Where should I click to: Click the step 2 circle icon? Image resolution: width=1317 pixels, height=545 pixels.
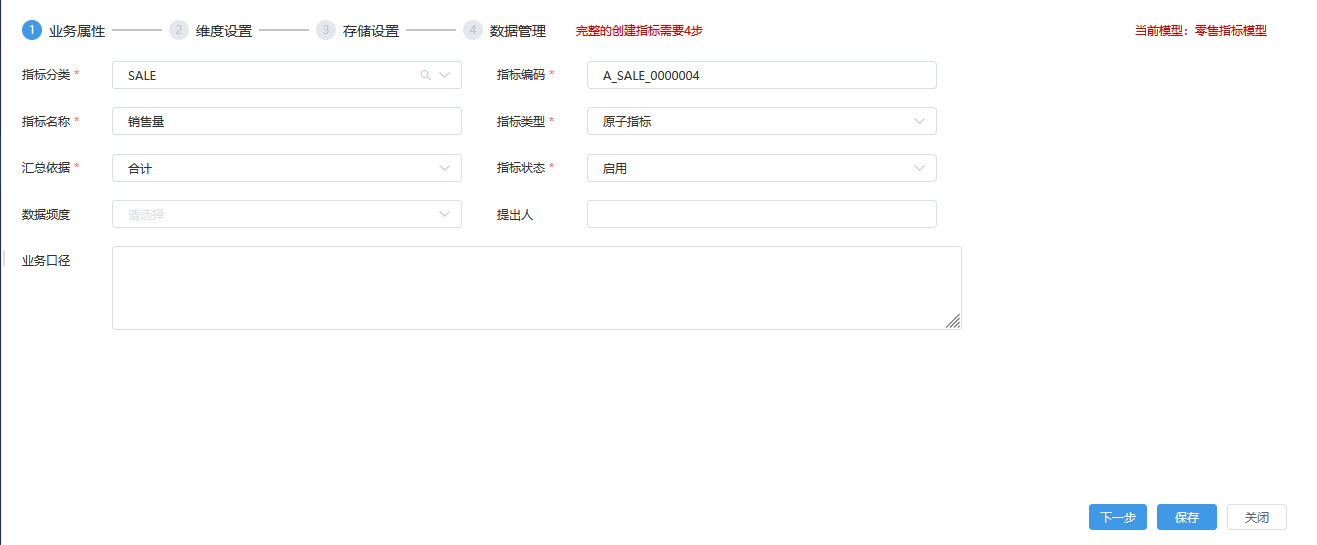tap(178, 30)
